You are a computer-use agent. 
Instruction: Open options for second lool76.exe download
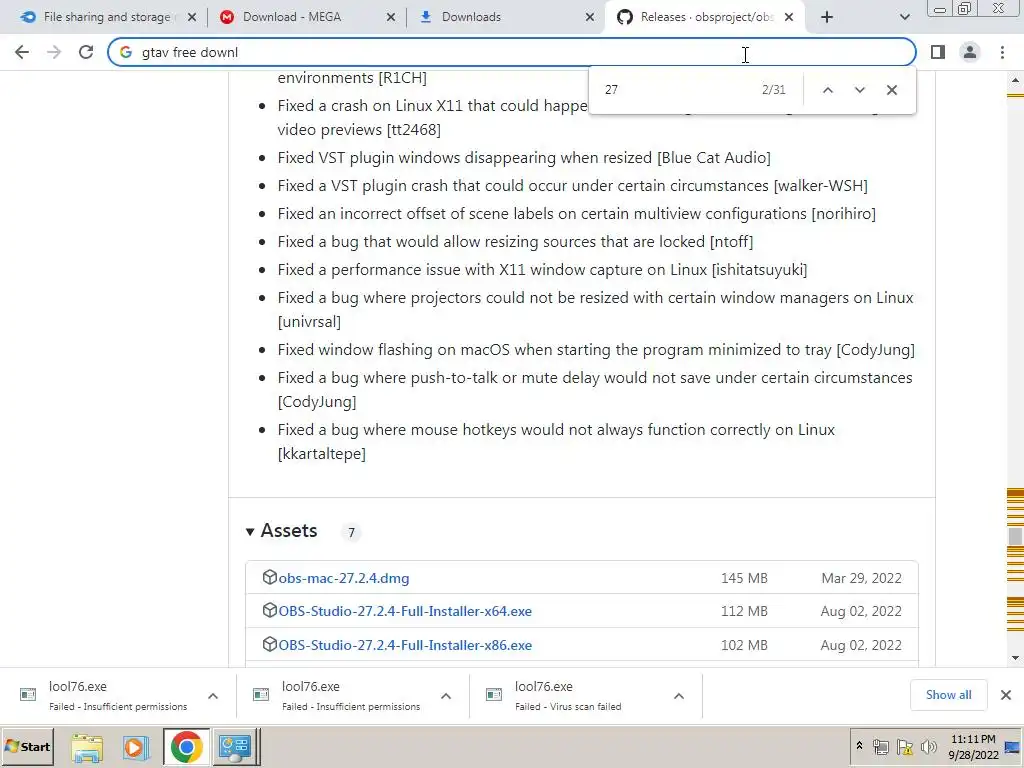[446, 696]
